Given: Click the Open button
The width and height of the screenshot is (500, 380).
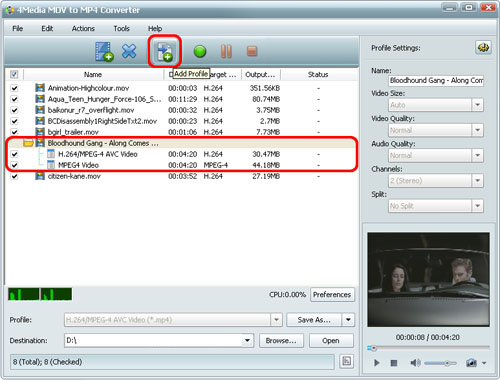Looking at the screenshot, I should [331, 341].
